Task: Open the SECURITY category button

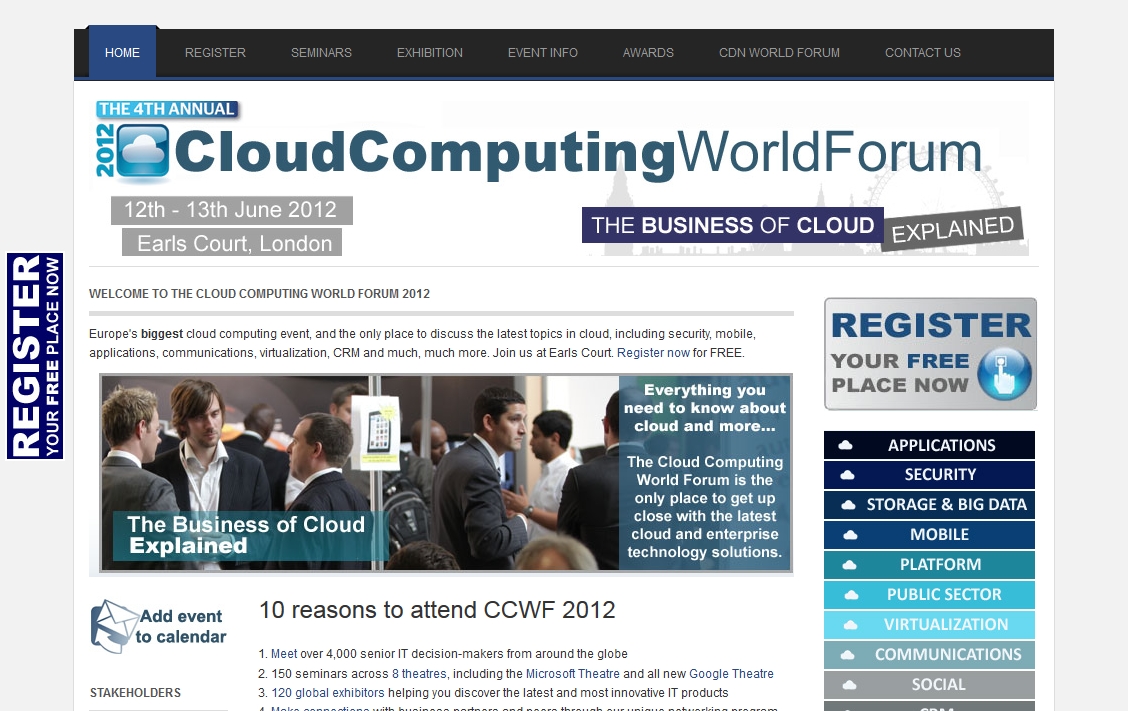Action: coord(929,475)
